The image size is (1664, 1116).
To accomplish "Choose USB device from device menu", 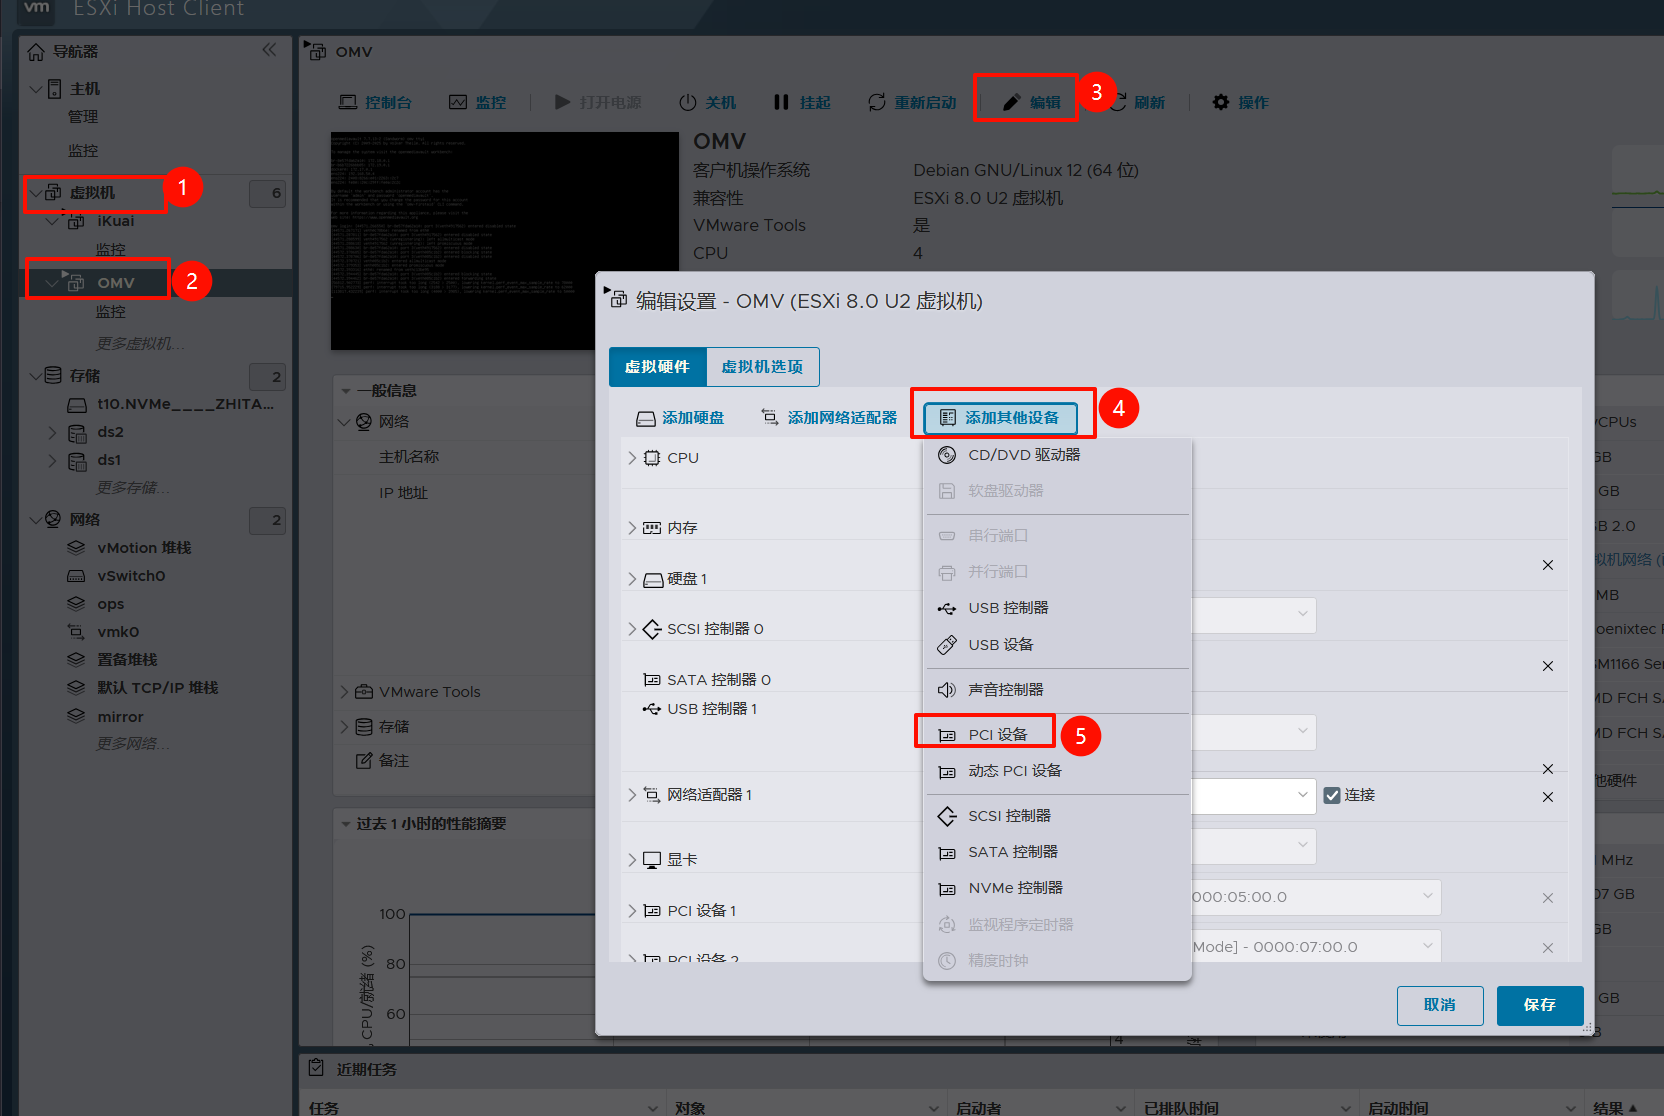I will [x=1057, y=645].
